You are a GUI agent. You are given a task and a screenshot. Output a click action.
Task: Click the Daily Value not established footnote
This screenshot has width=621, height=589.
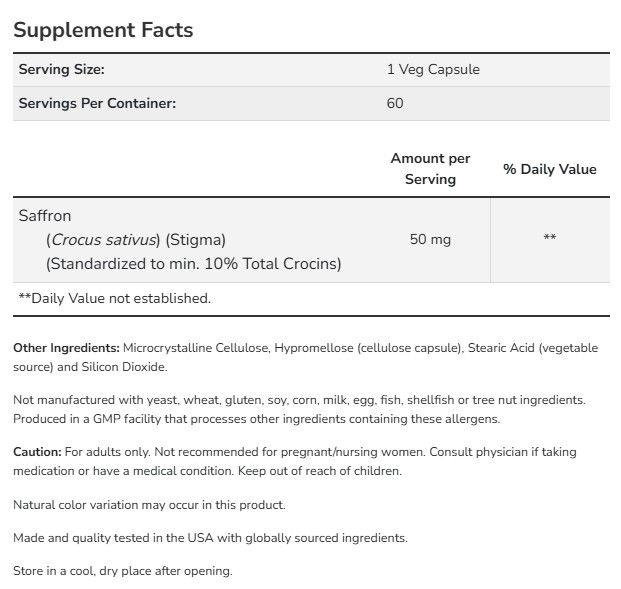click(115, 298)
